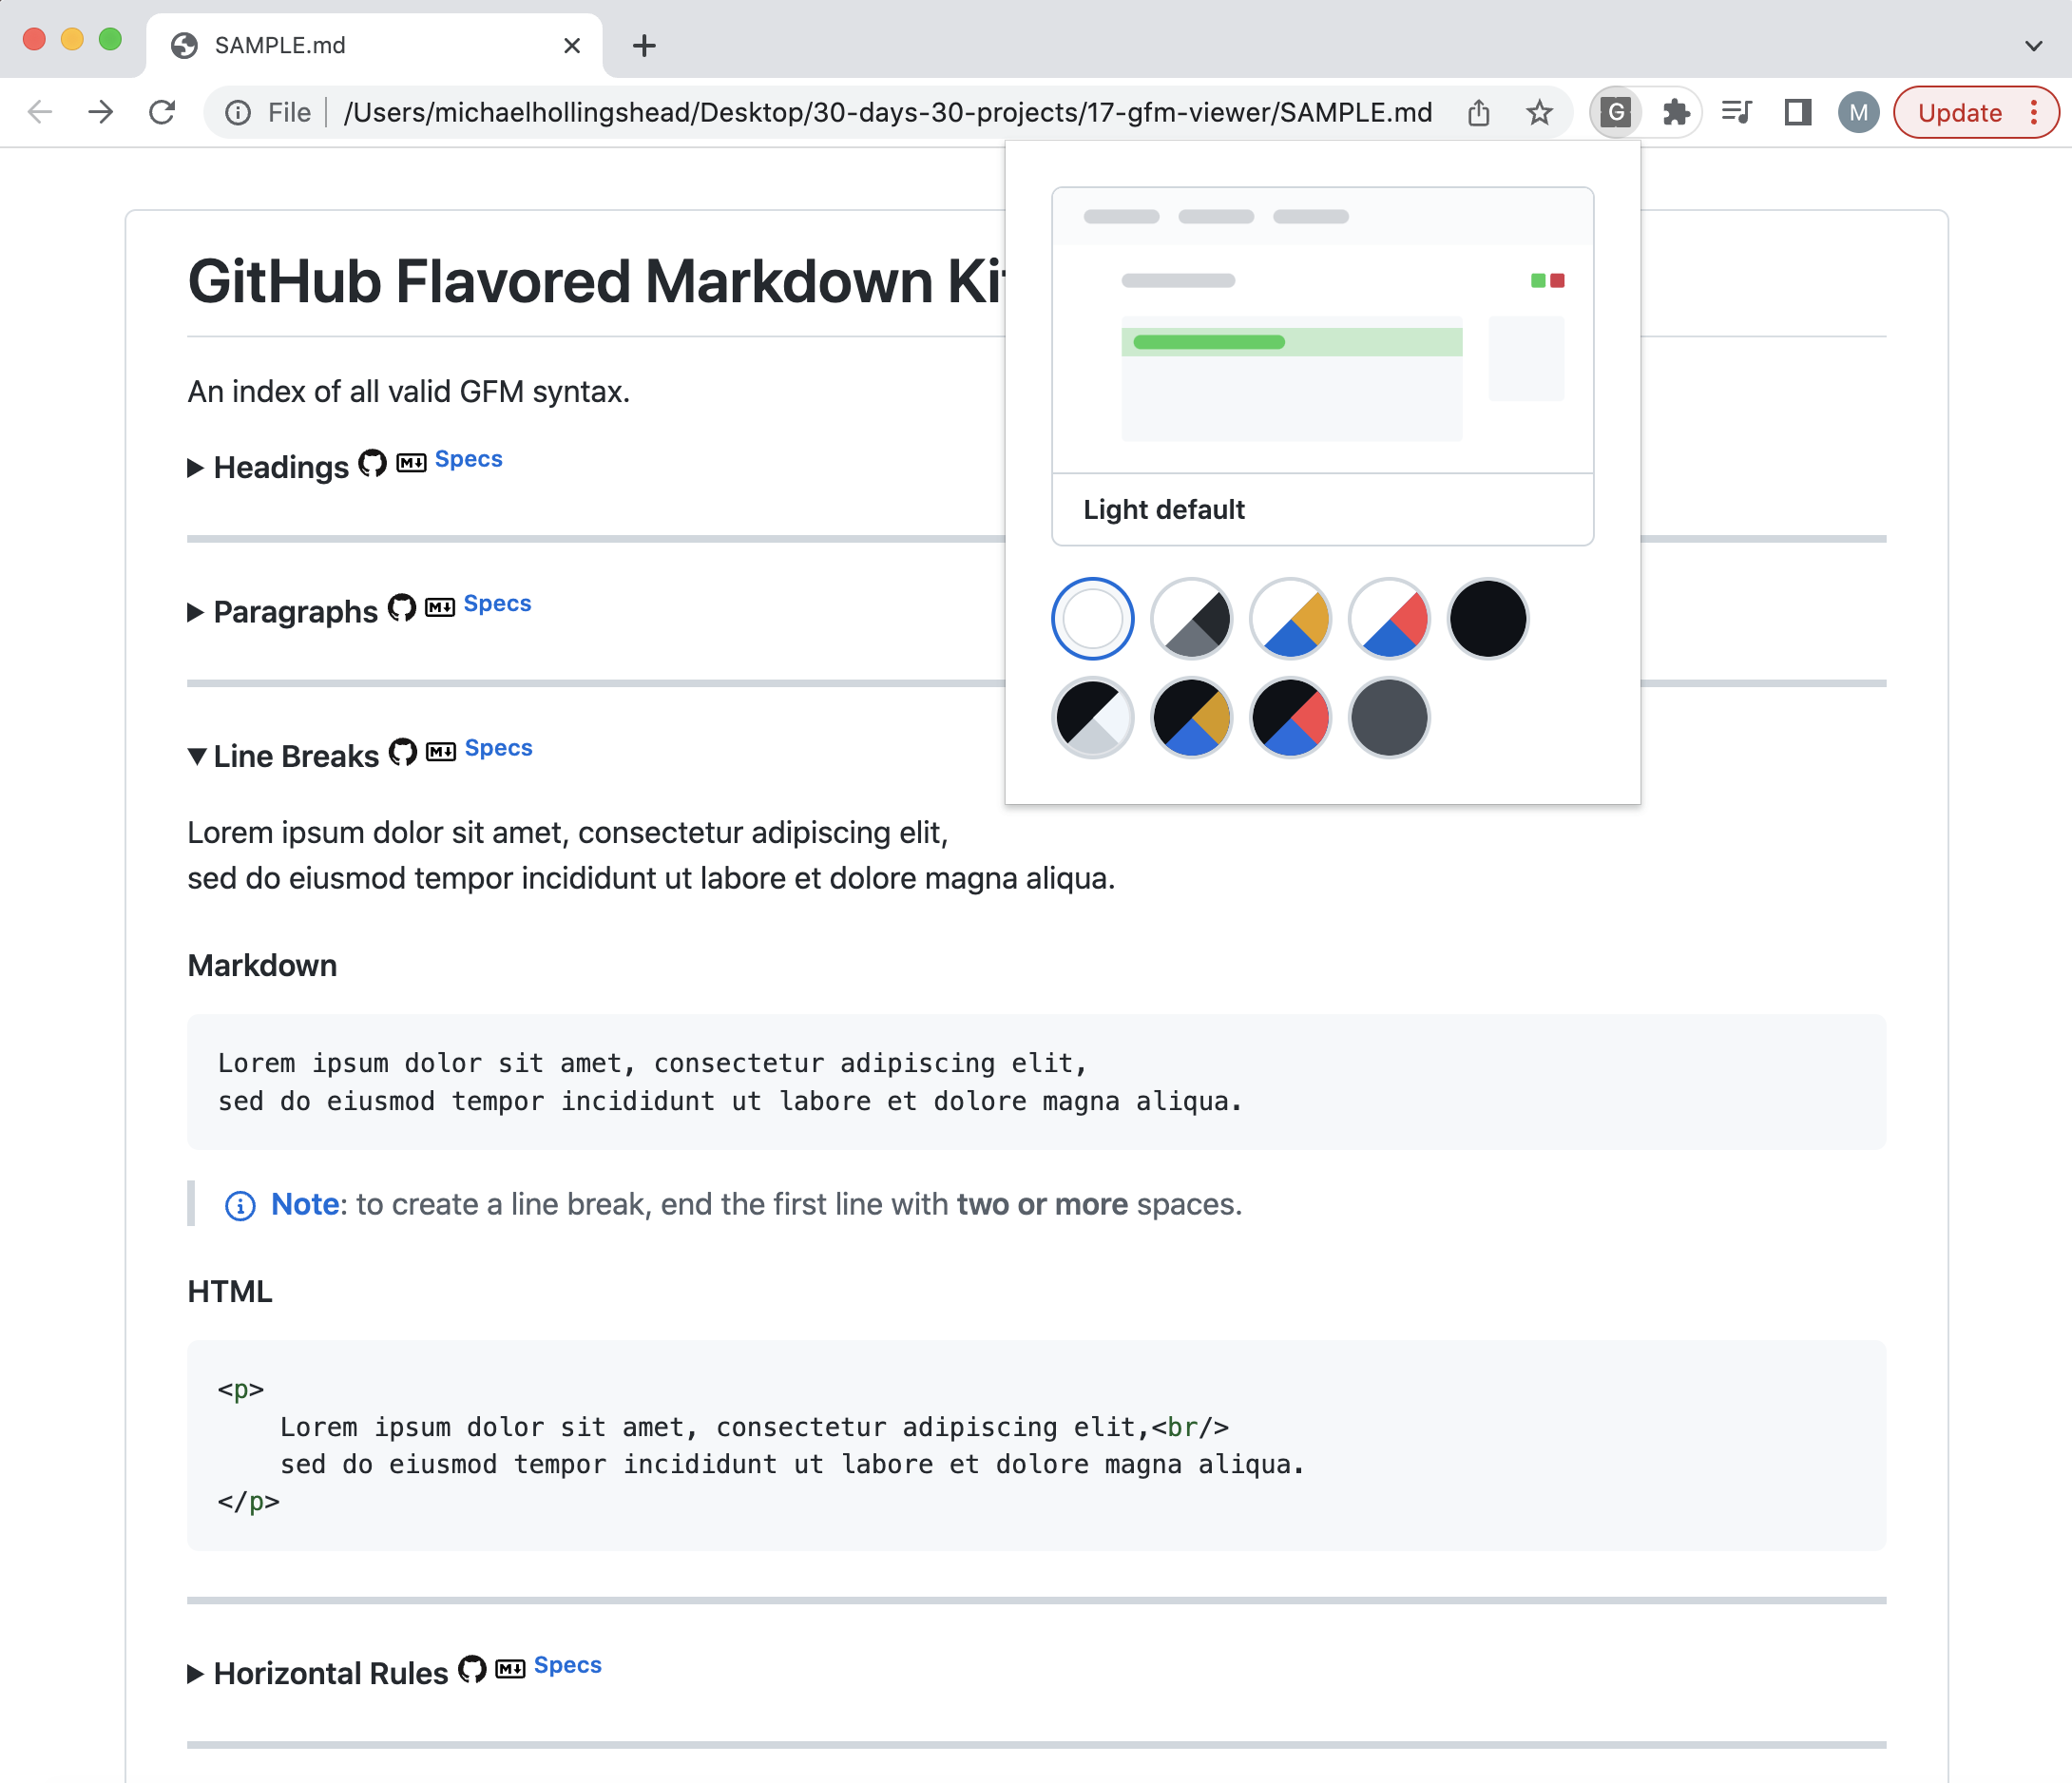Click the GitHub icon beside Headings
Image resolution: width=2072 pixels, height=1783 pixels.
372,463
